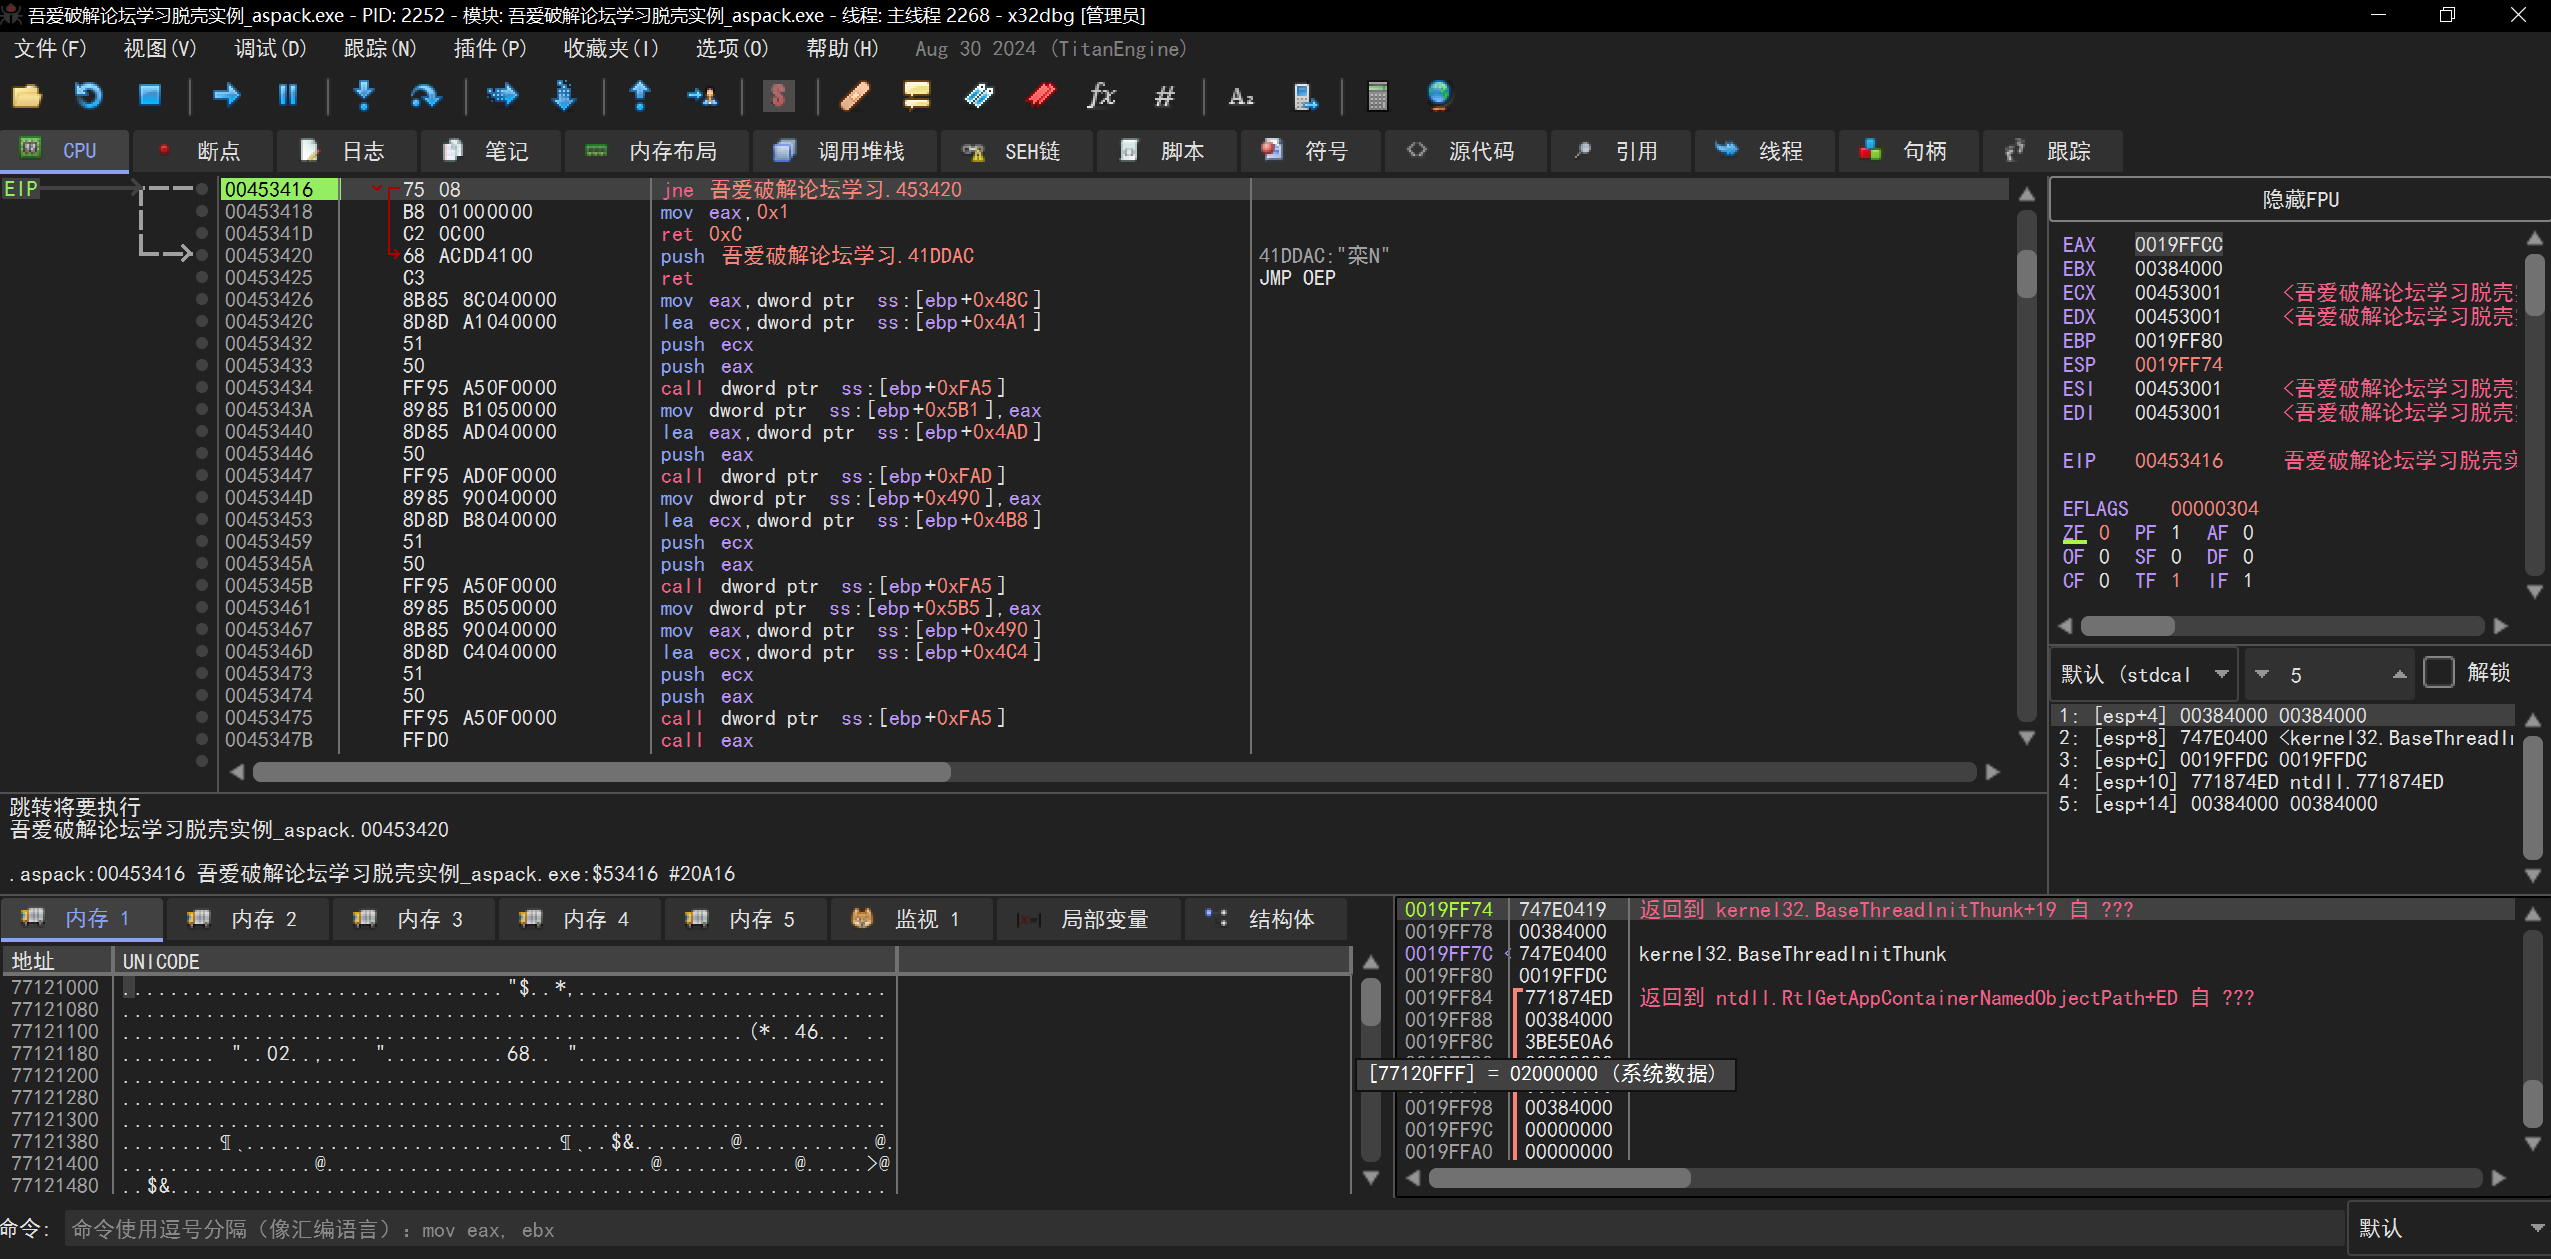
Task: Open the calculator tool icon
Action: (1377, 96)
